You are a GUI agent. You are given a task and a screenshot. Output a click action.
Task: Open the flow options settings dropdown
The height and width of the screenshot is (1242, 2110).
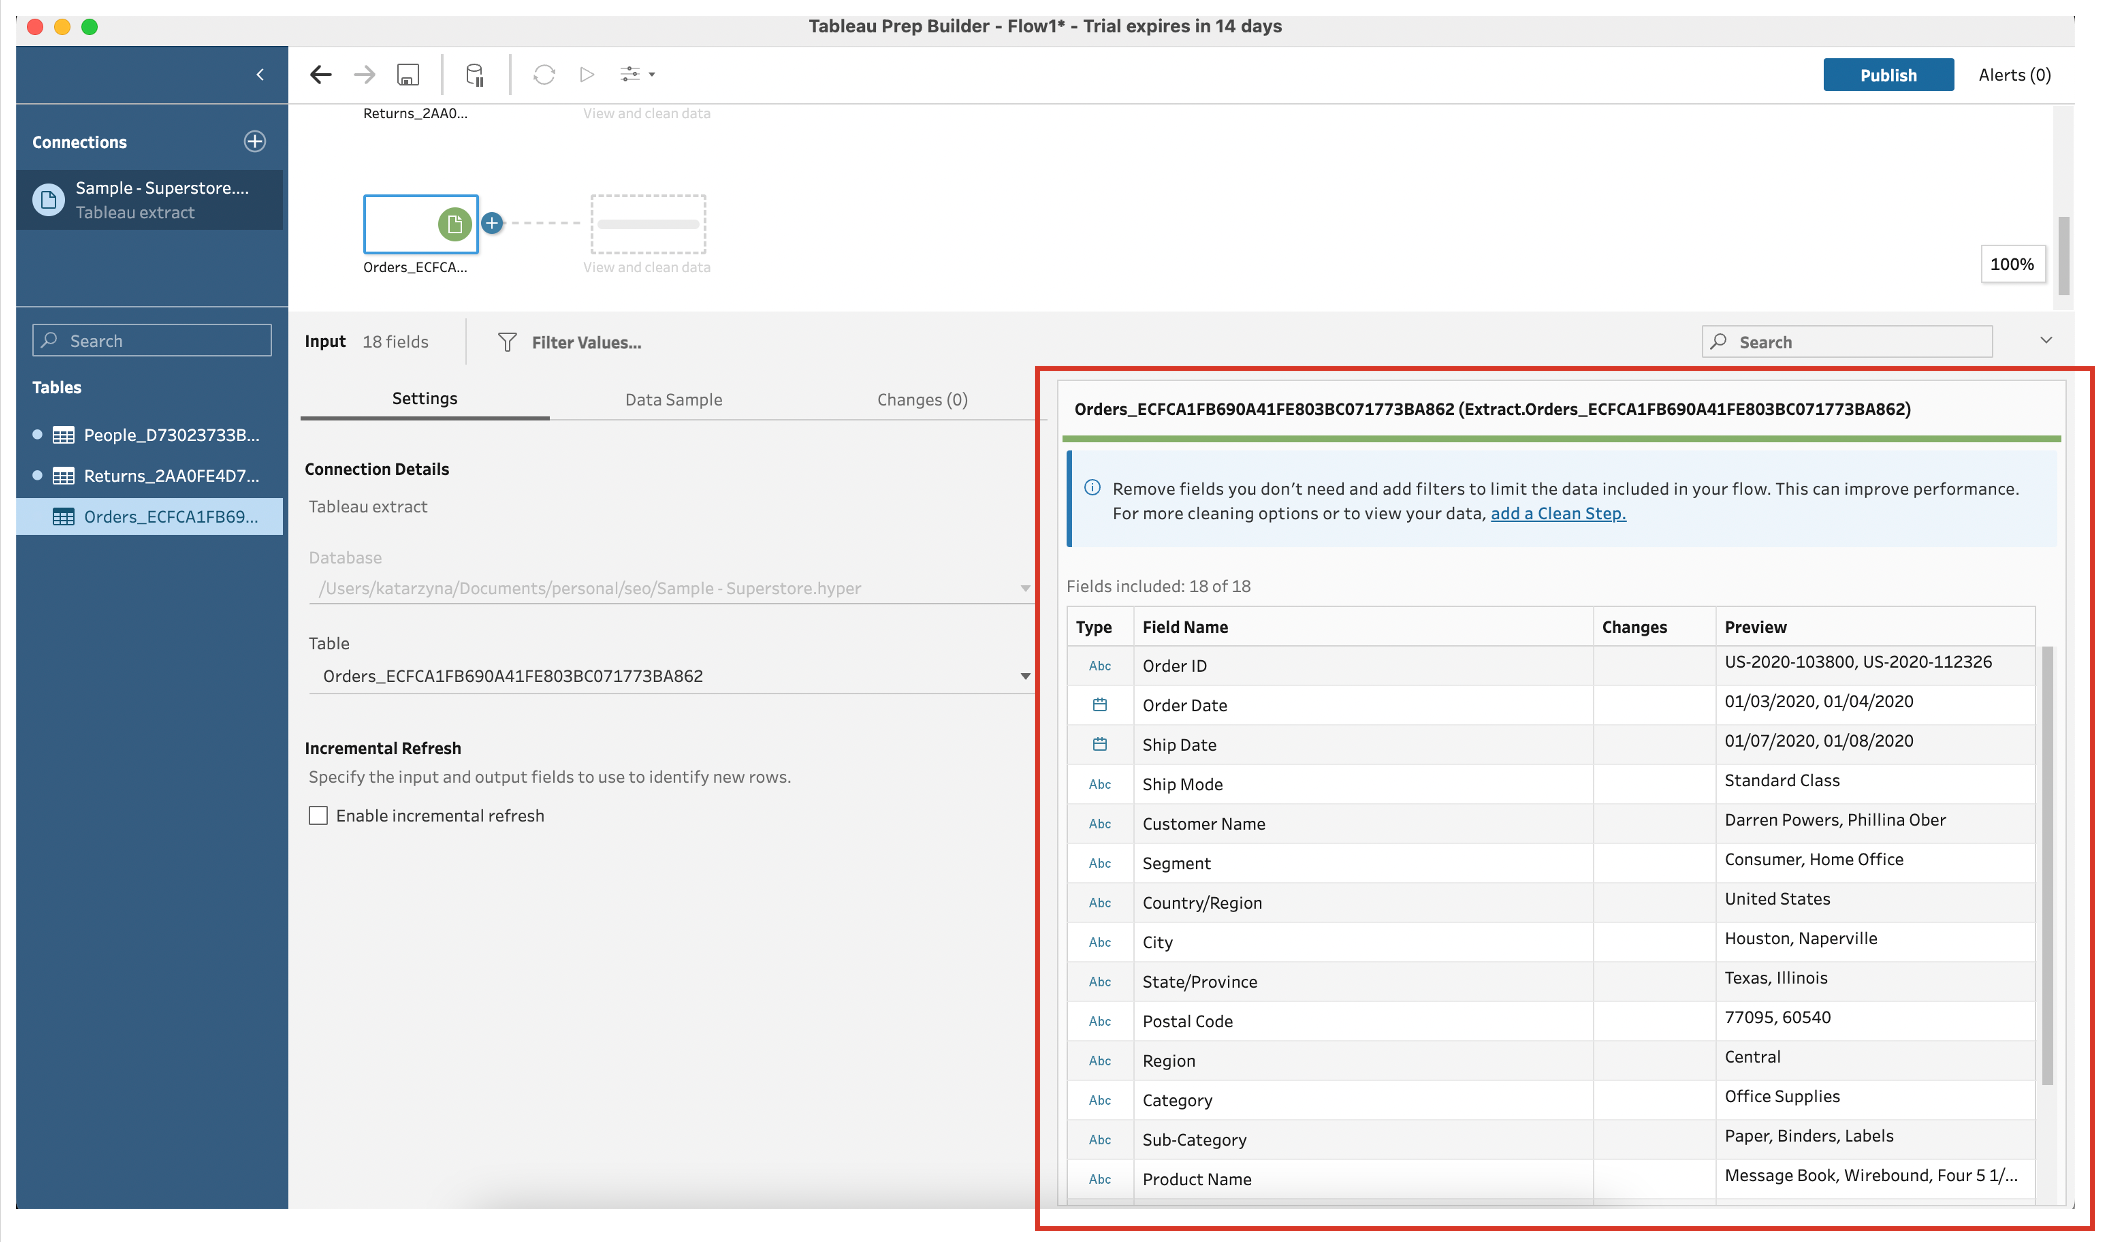coord(637,75)
